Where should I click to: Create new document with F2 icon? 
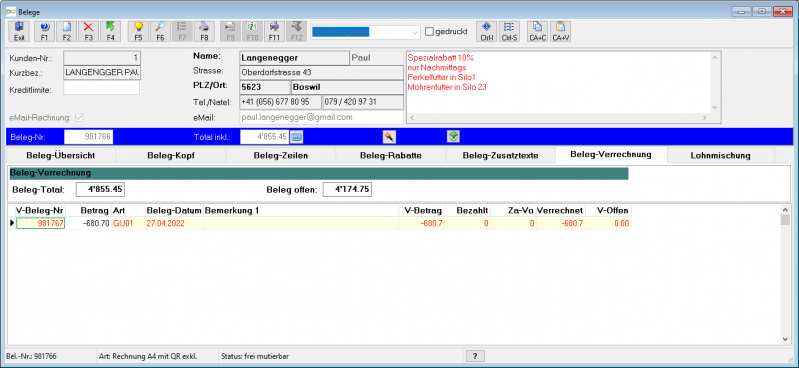coord(66,31)
